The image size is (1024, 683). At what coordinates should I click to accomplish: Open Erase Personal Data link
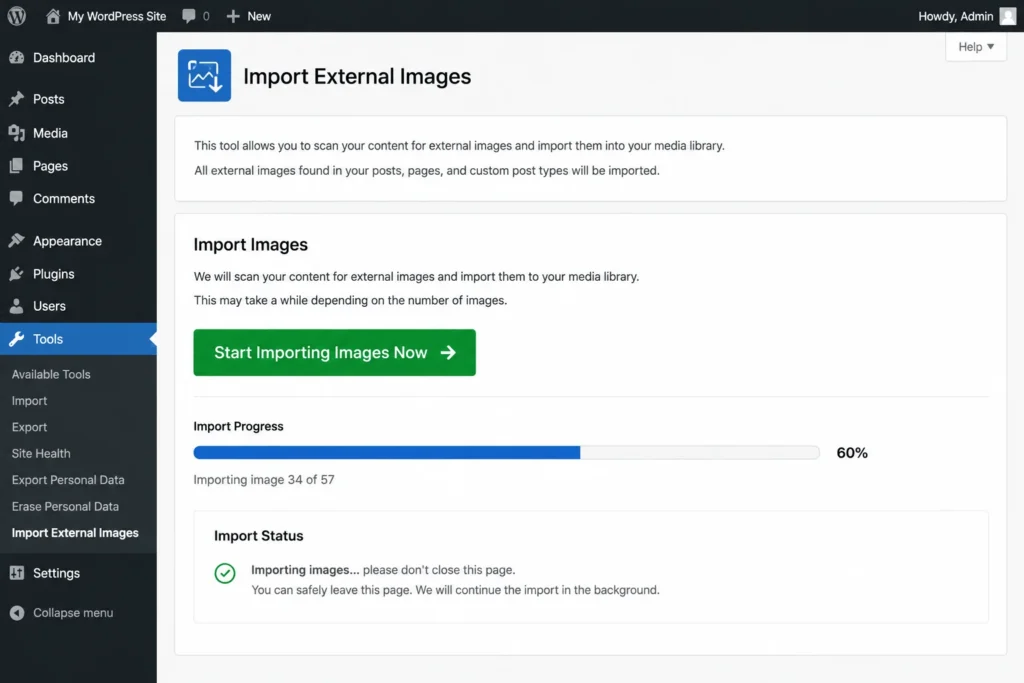(x=65, y=506)
